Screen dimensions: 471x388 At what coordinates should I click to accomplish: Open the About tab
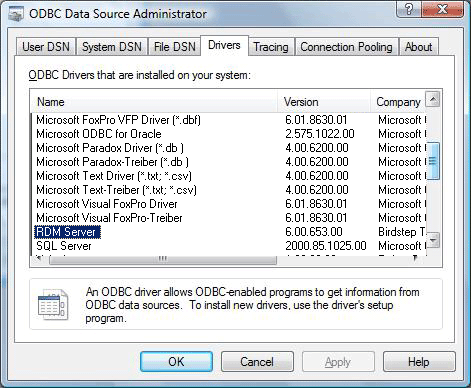pos(418,47)
